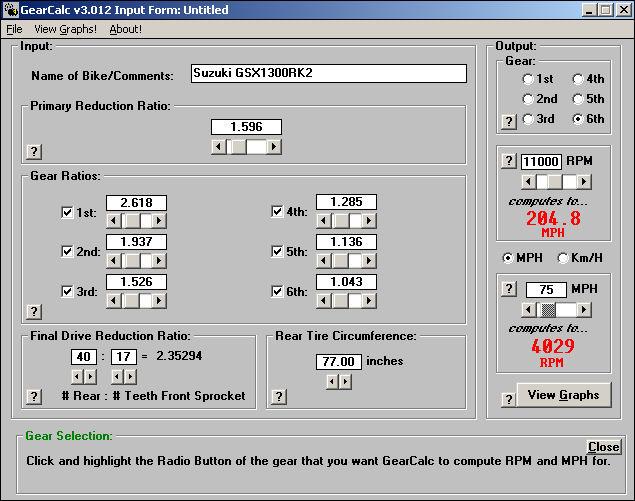Uncheck the 4th gear checkbox
This screenshot has height=501, width=635.
[277, 211]
